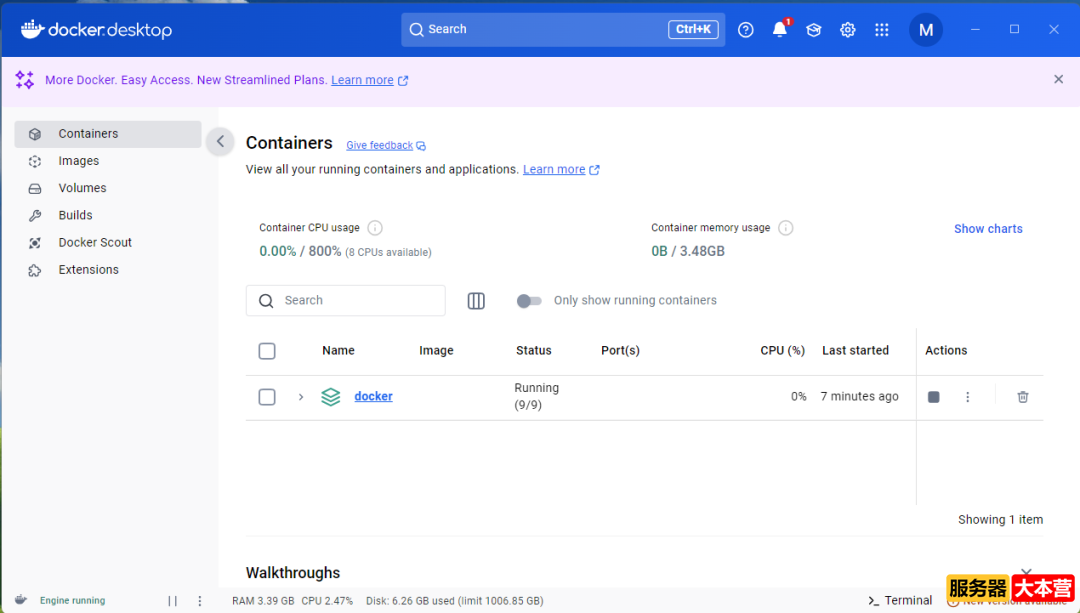Open the help question mark icon
Image resolution: width=1080 pixels, height=613 pixels.
click(745, 30)
